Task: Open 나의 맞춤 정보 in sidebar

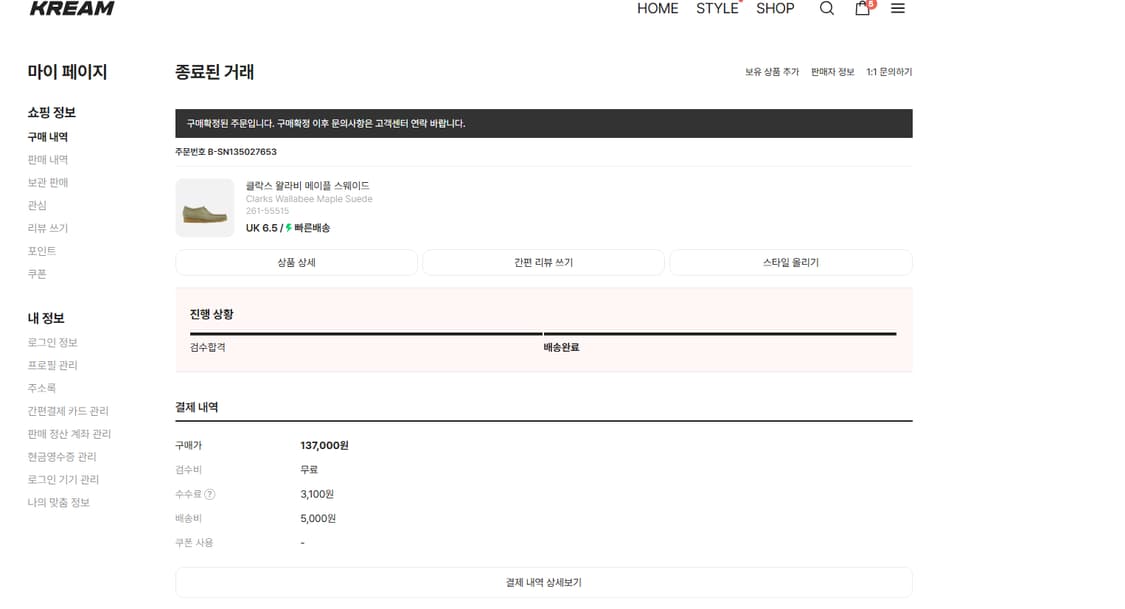Action: pyautogui.click(x=59, y=503)
